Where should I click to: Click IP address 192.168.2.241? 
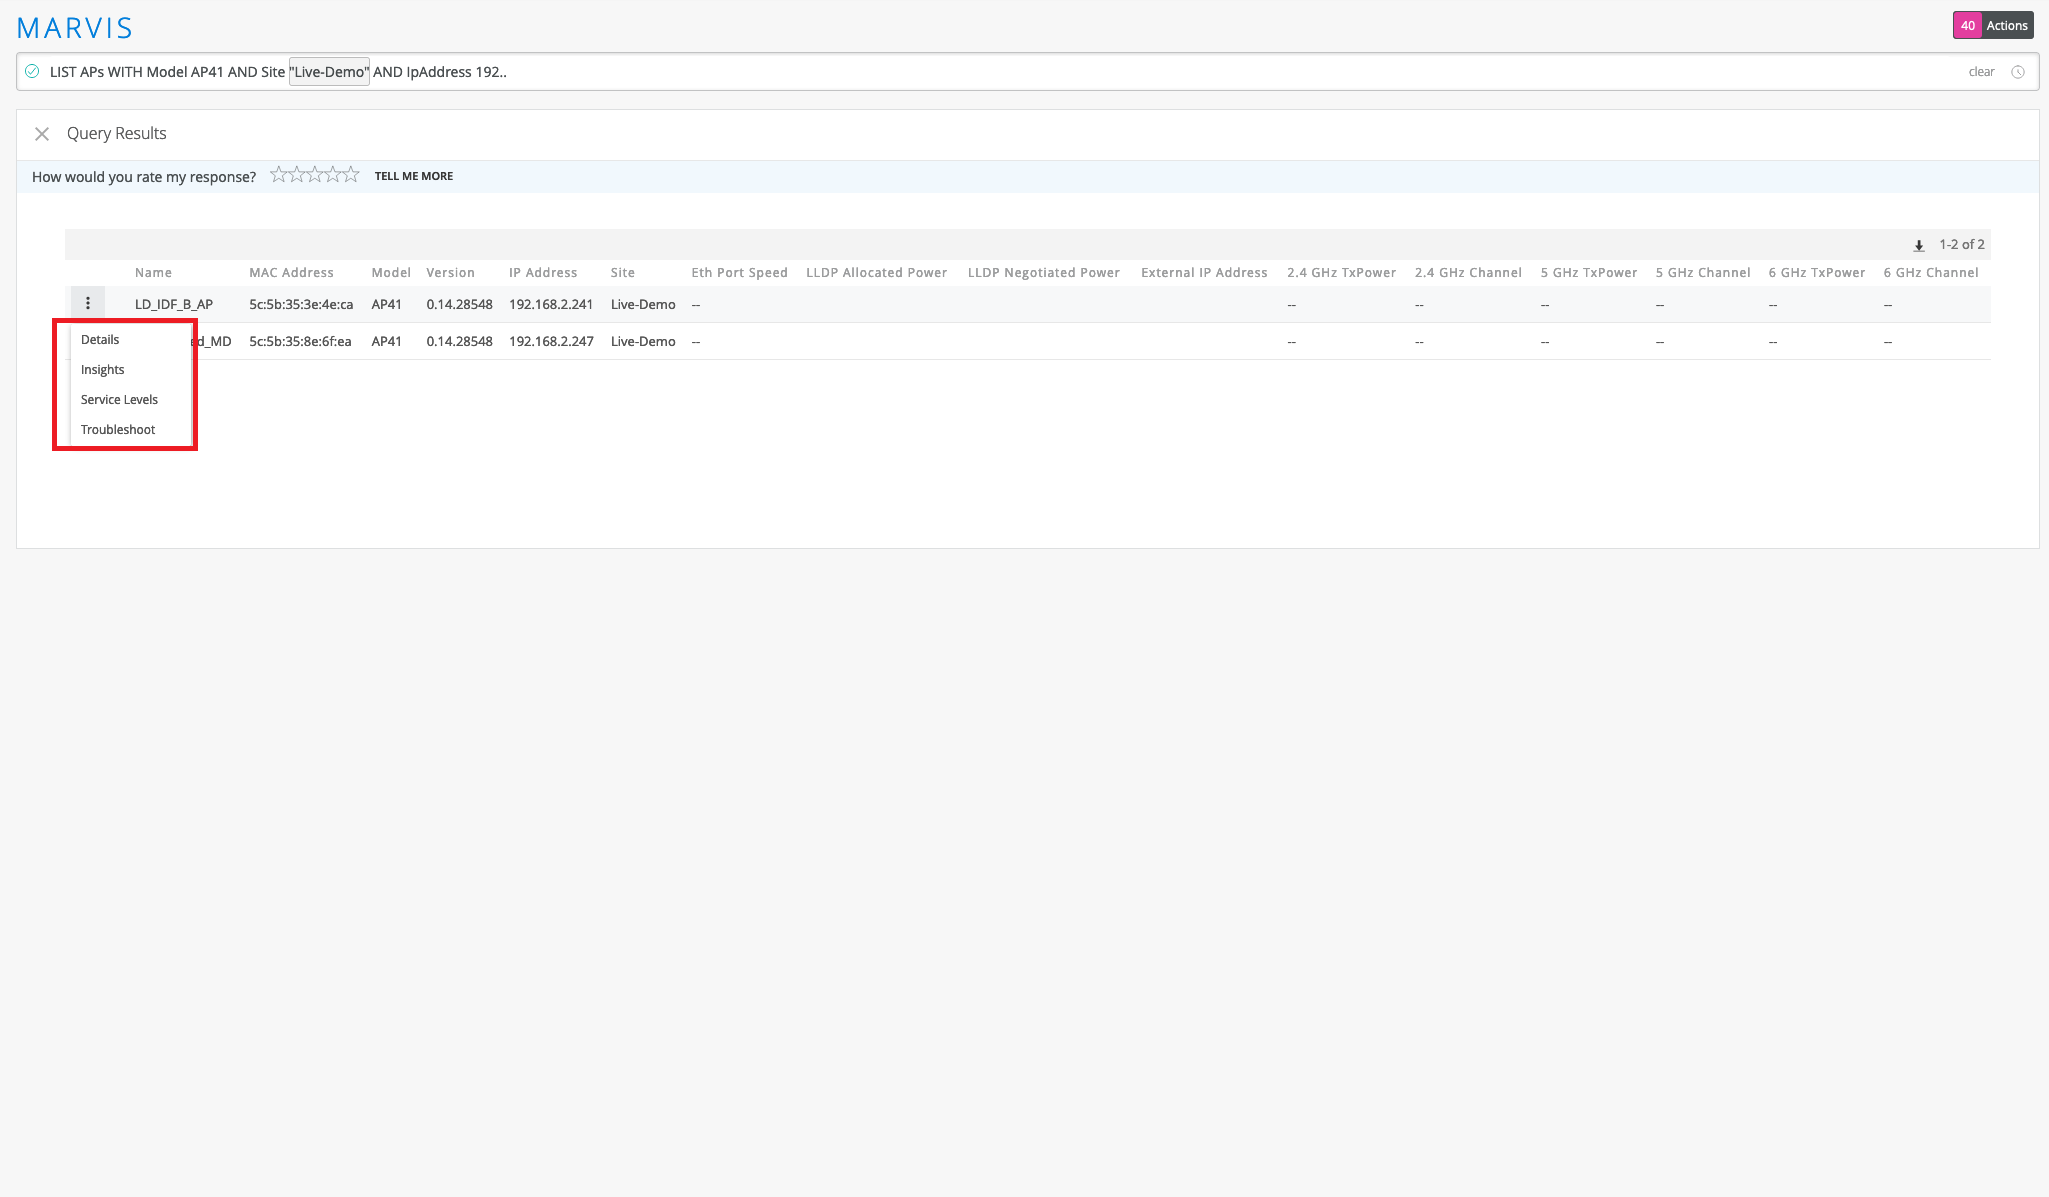[551, 304]
